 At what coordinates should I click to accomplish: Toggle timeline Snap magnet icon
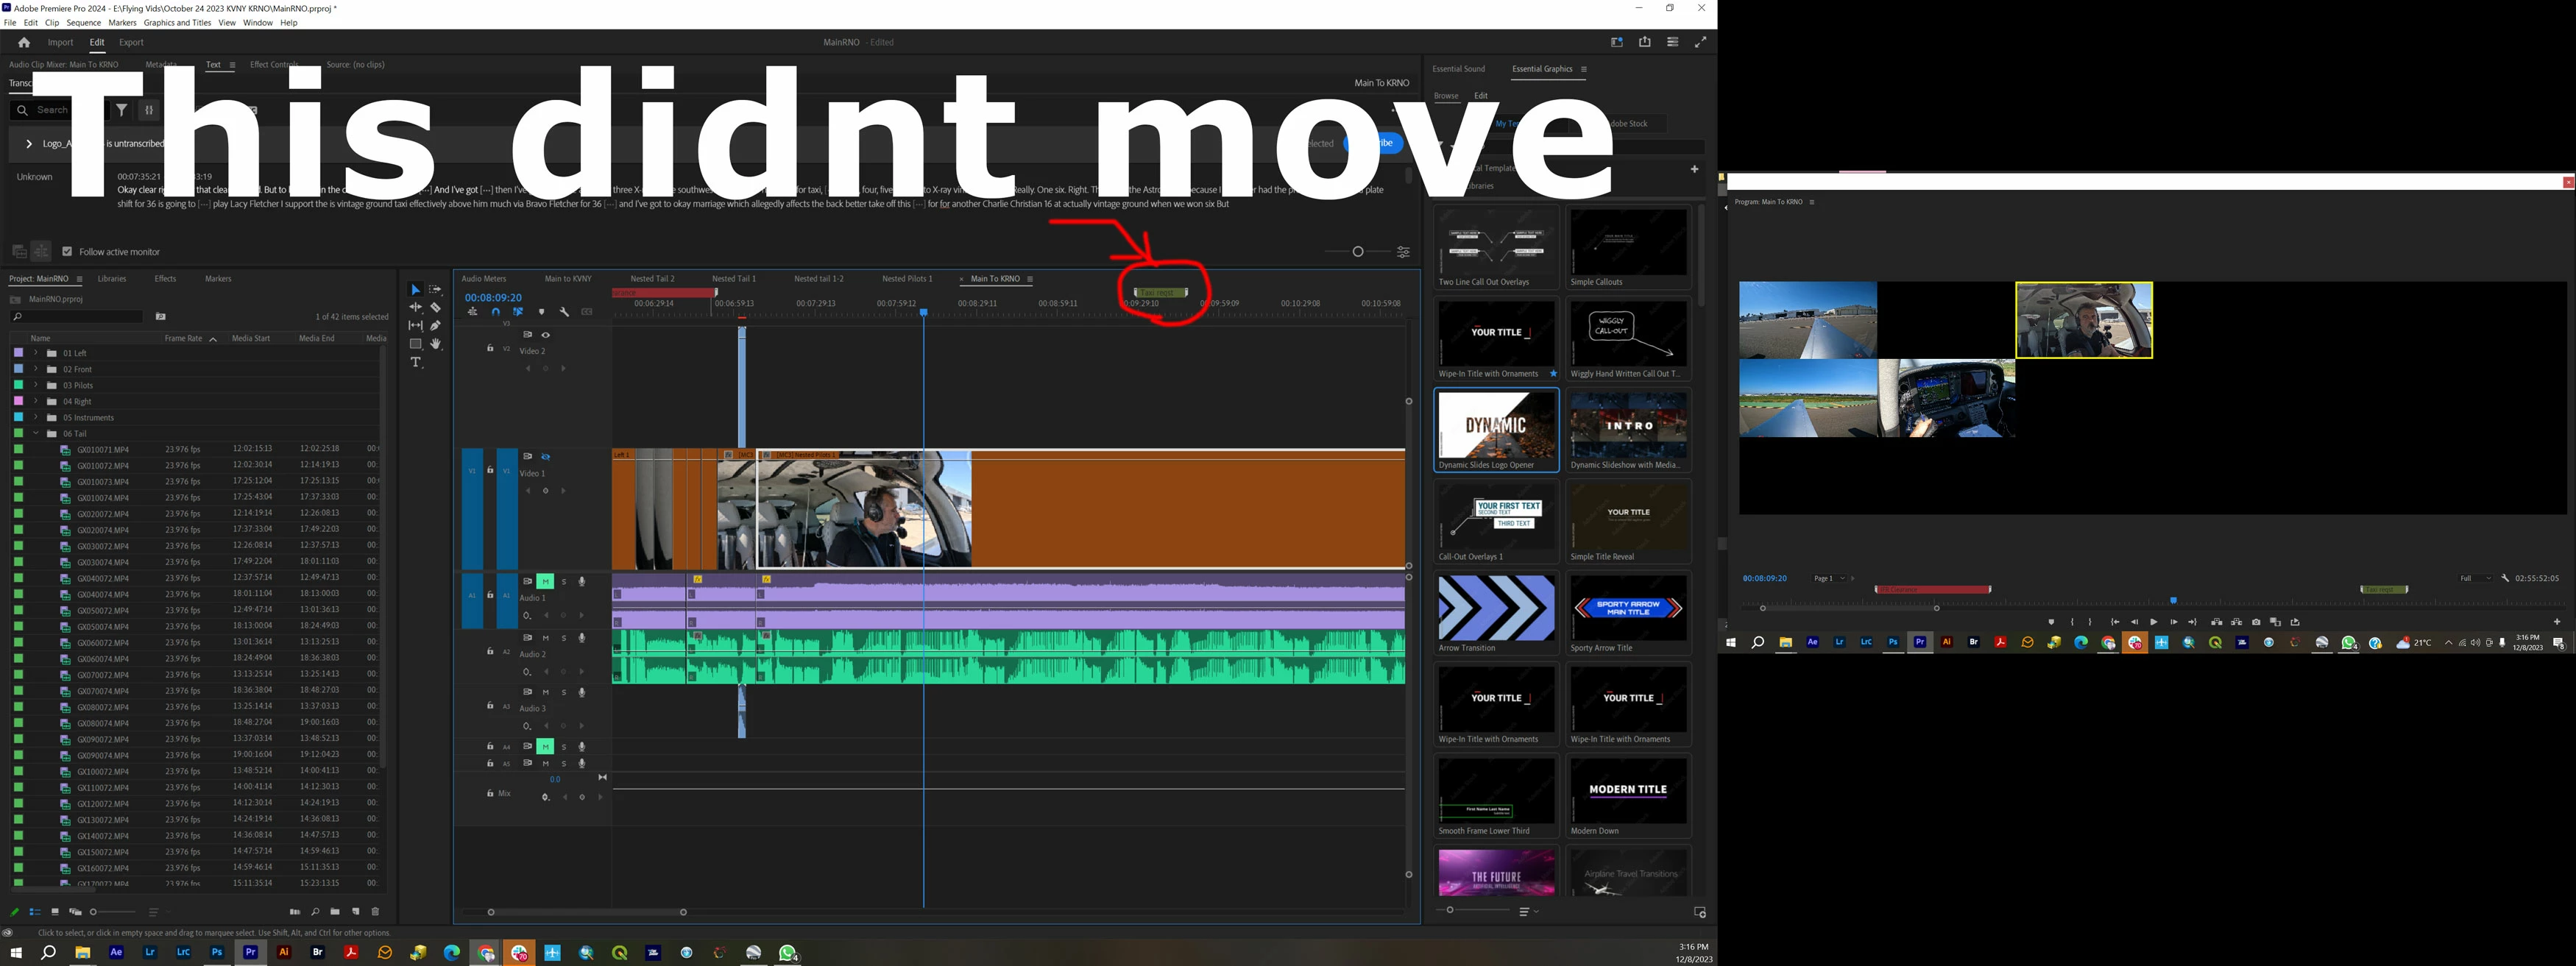[496, 312]
